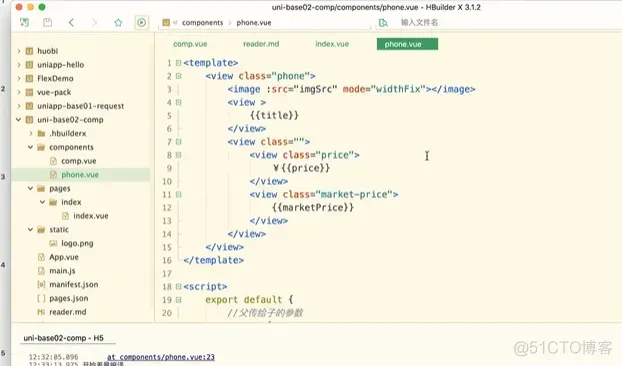Click the vue-pack project icon
This screenshot has height=366, width=622.
(x=29, y=92)
